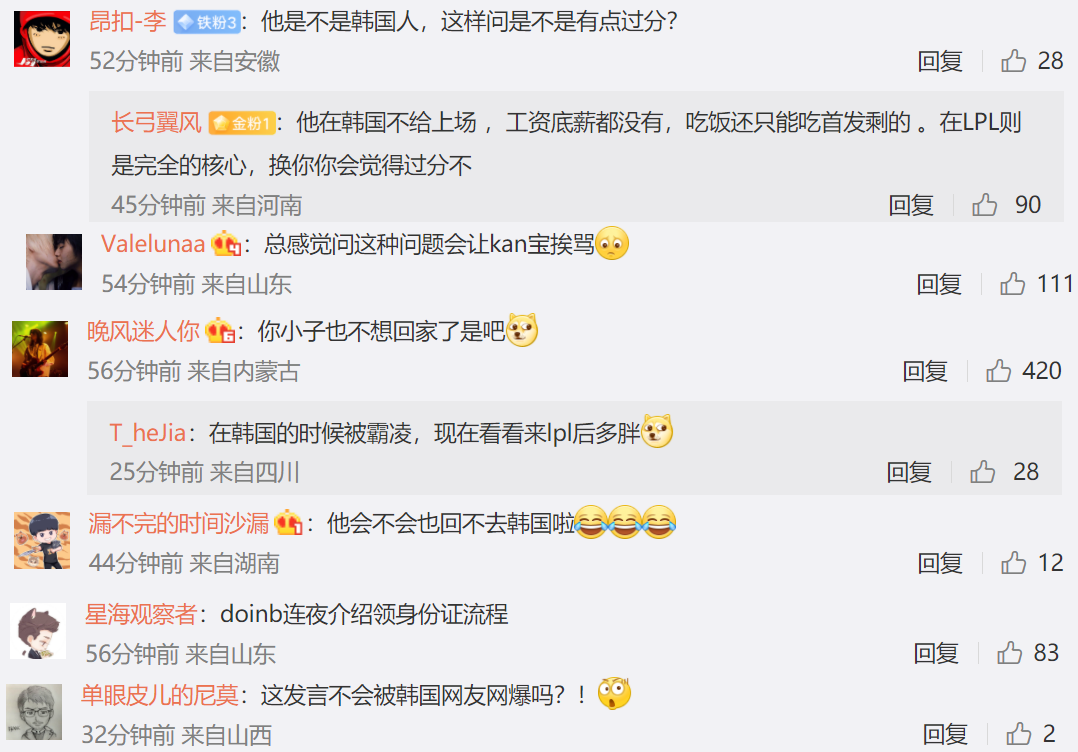The height and width of the screenshot is (752, 1078).
Task: Open 漏不完的时间沙漏's cartoon avatar
Action: pos(42,540)
